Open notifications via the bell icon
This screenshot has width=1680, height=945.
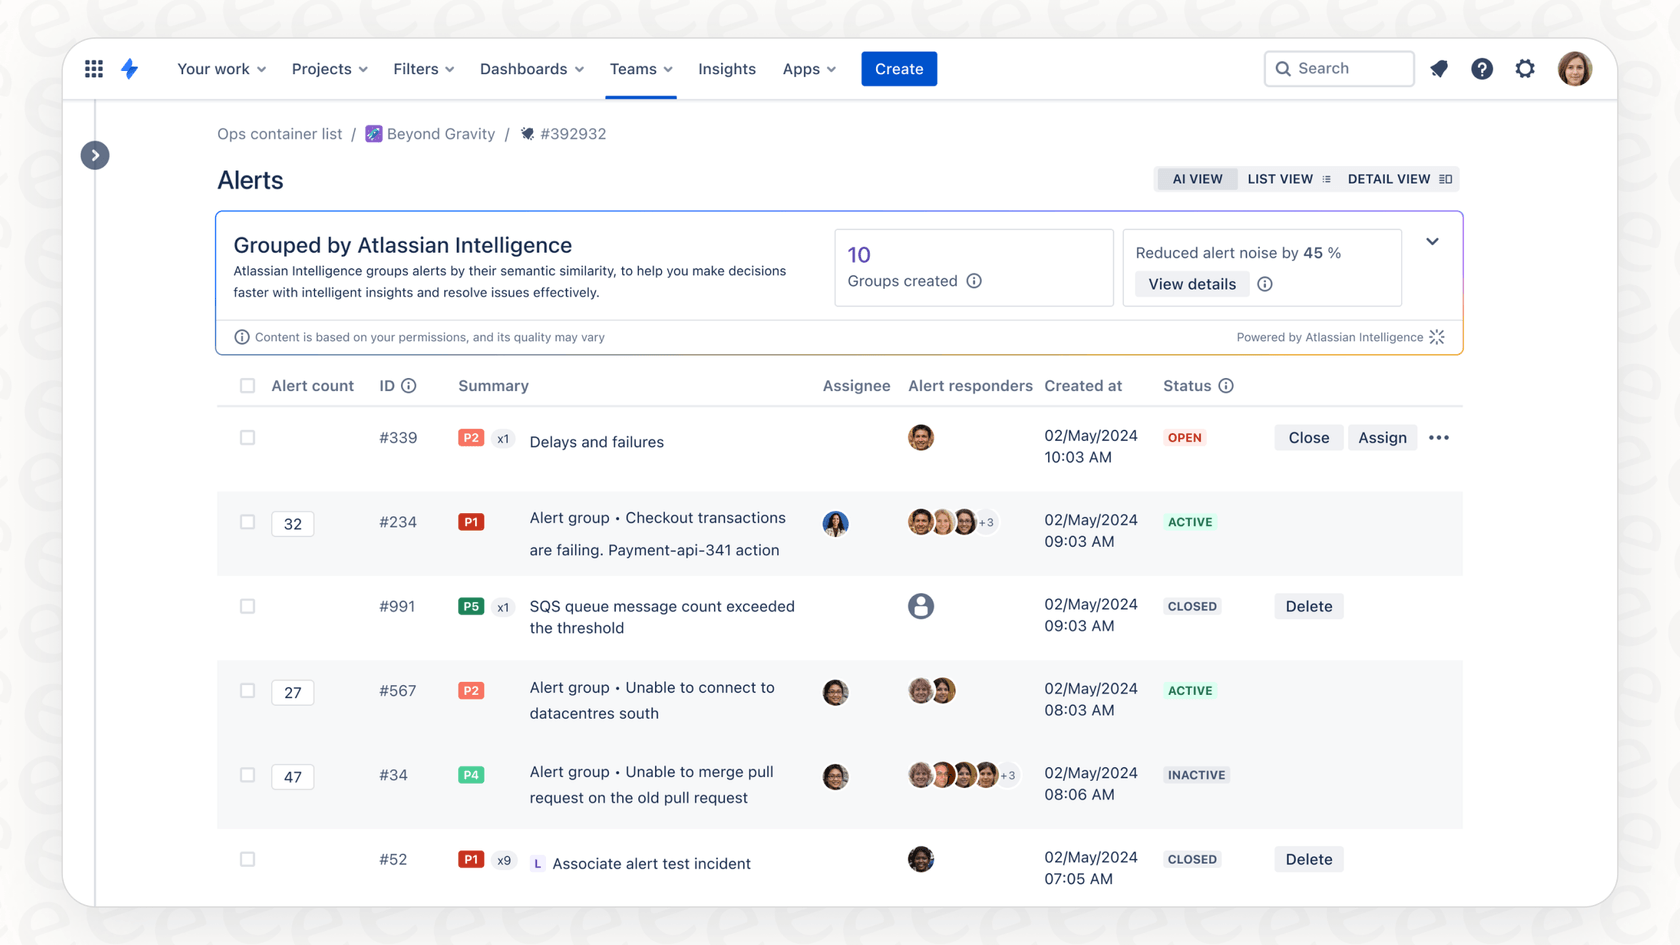(1439, 68)
